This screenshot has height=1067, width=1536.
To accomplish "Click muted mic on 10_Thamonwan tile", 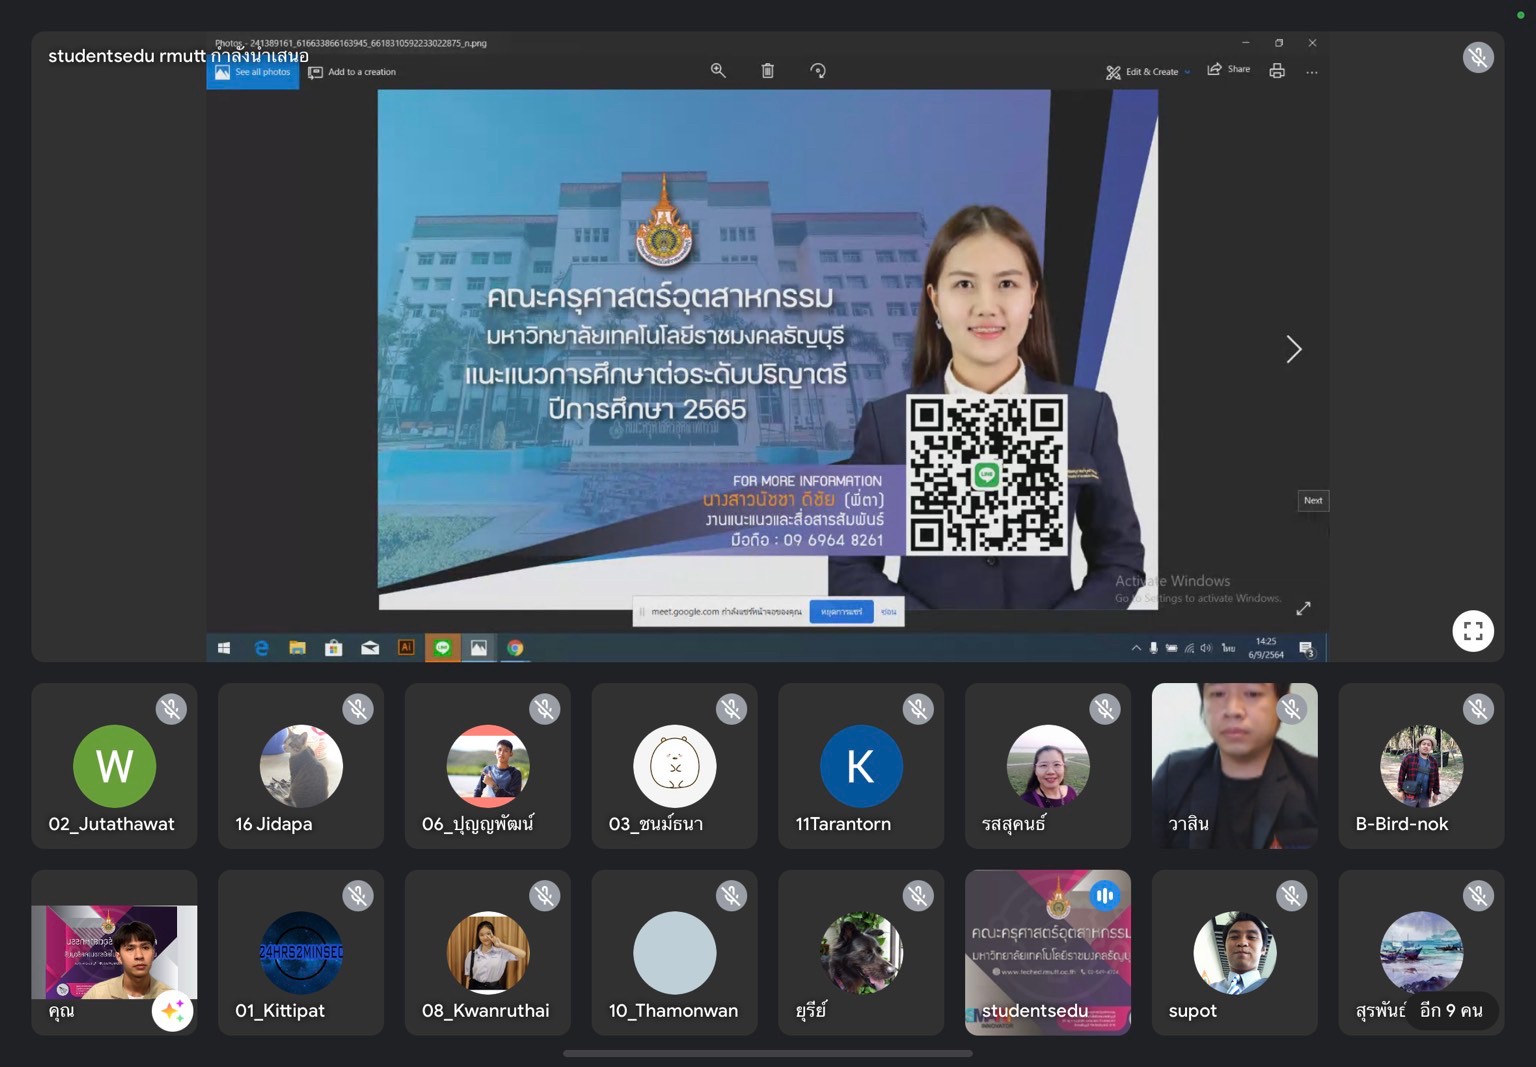I will pyautogui.click(x=731, y=896).
